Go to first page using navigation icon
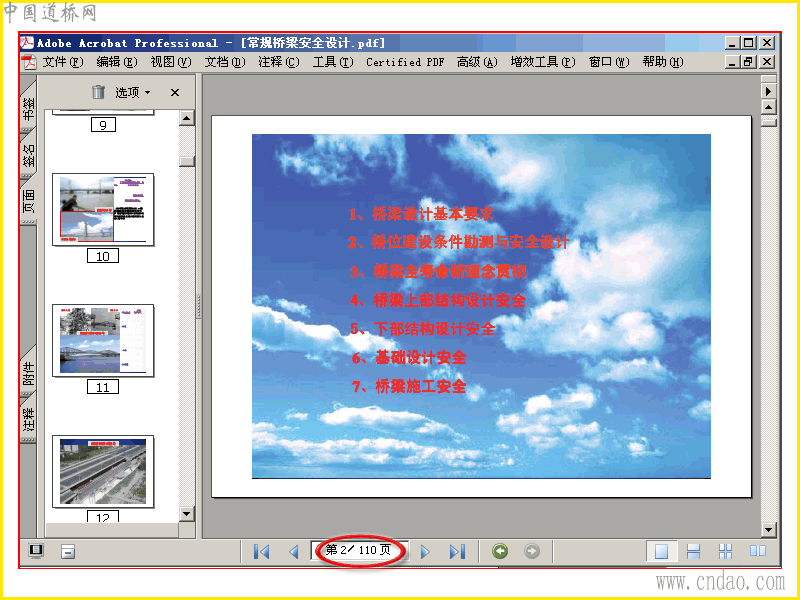The image size is (800, 600). [x=262, y=552]
